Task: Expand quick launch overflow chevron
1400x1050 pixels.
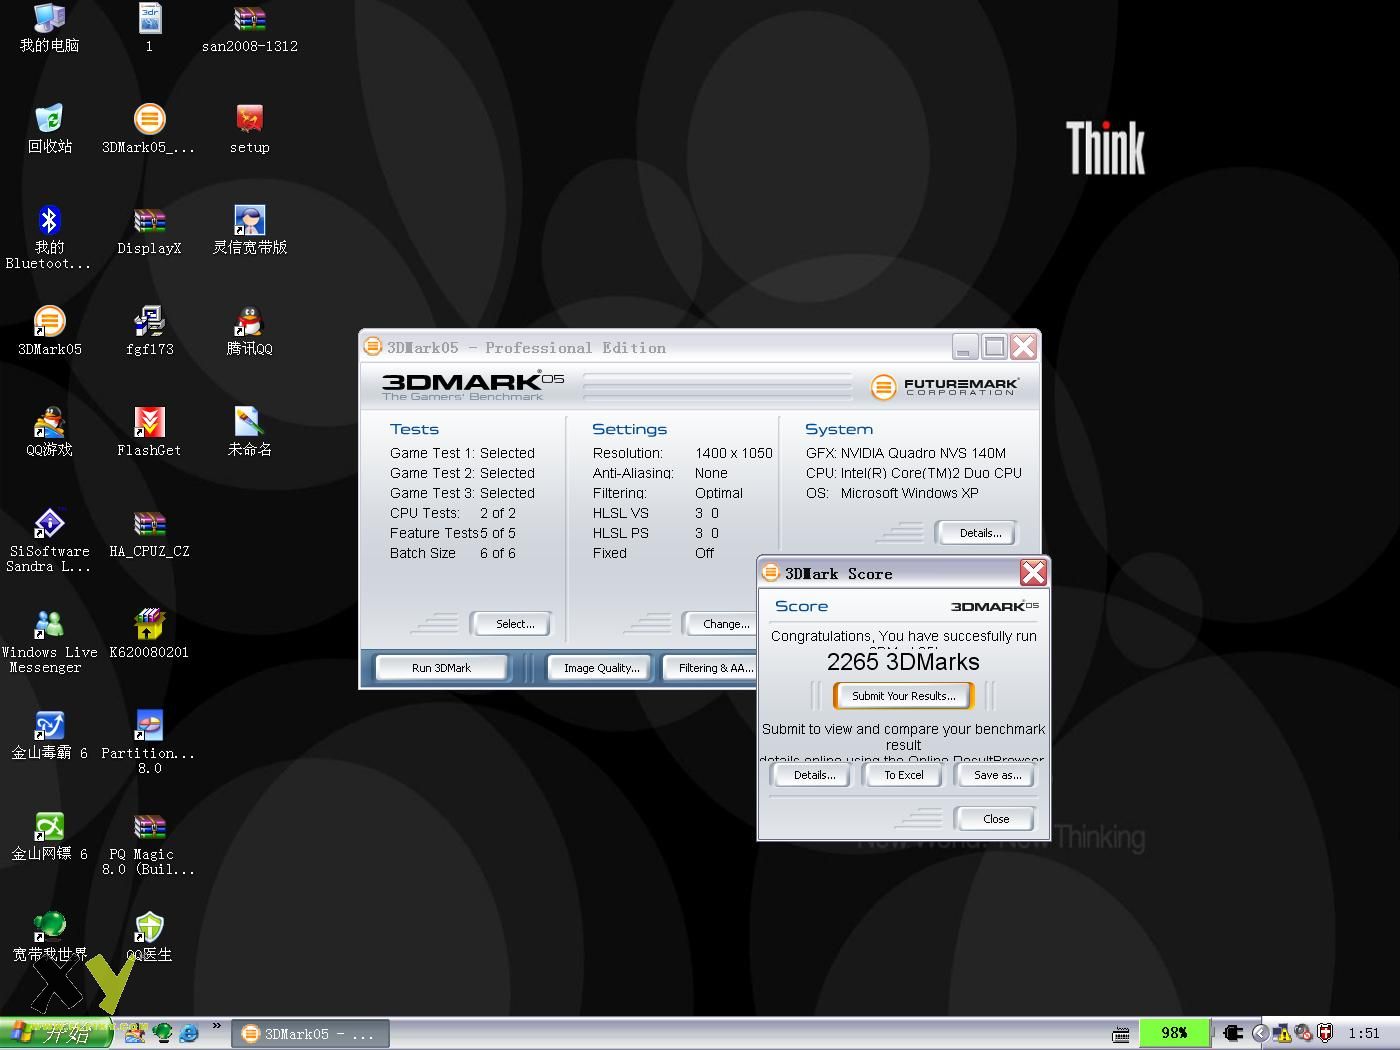Action: click(216, 1027)
